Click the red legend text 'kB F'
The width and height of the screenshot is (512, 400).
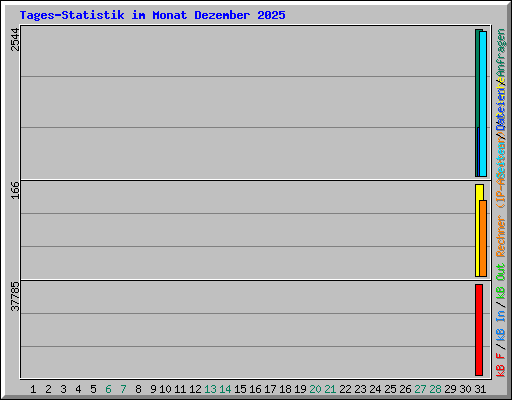click(501, 365)
